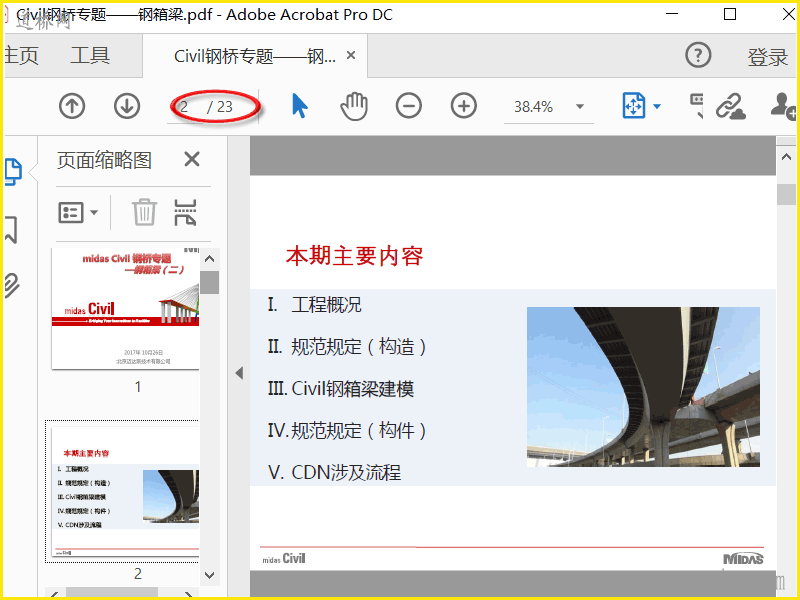Click the text Ⅴ. CDN涉及流程
800x600 pixels.
(x=334, y=472)
